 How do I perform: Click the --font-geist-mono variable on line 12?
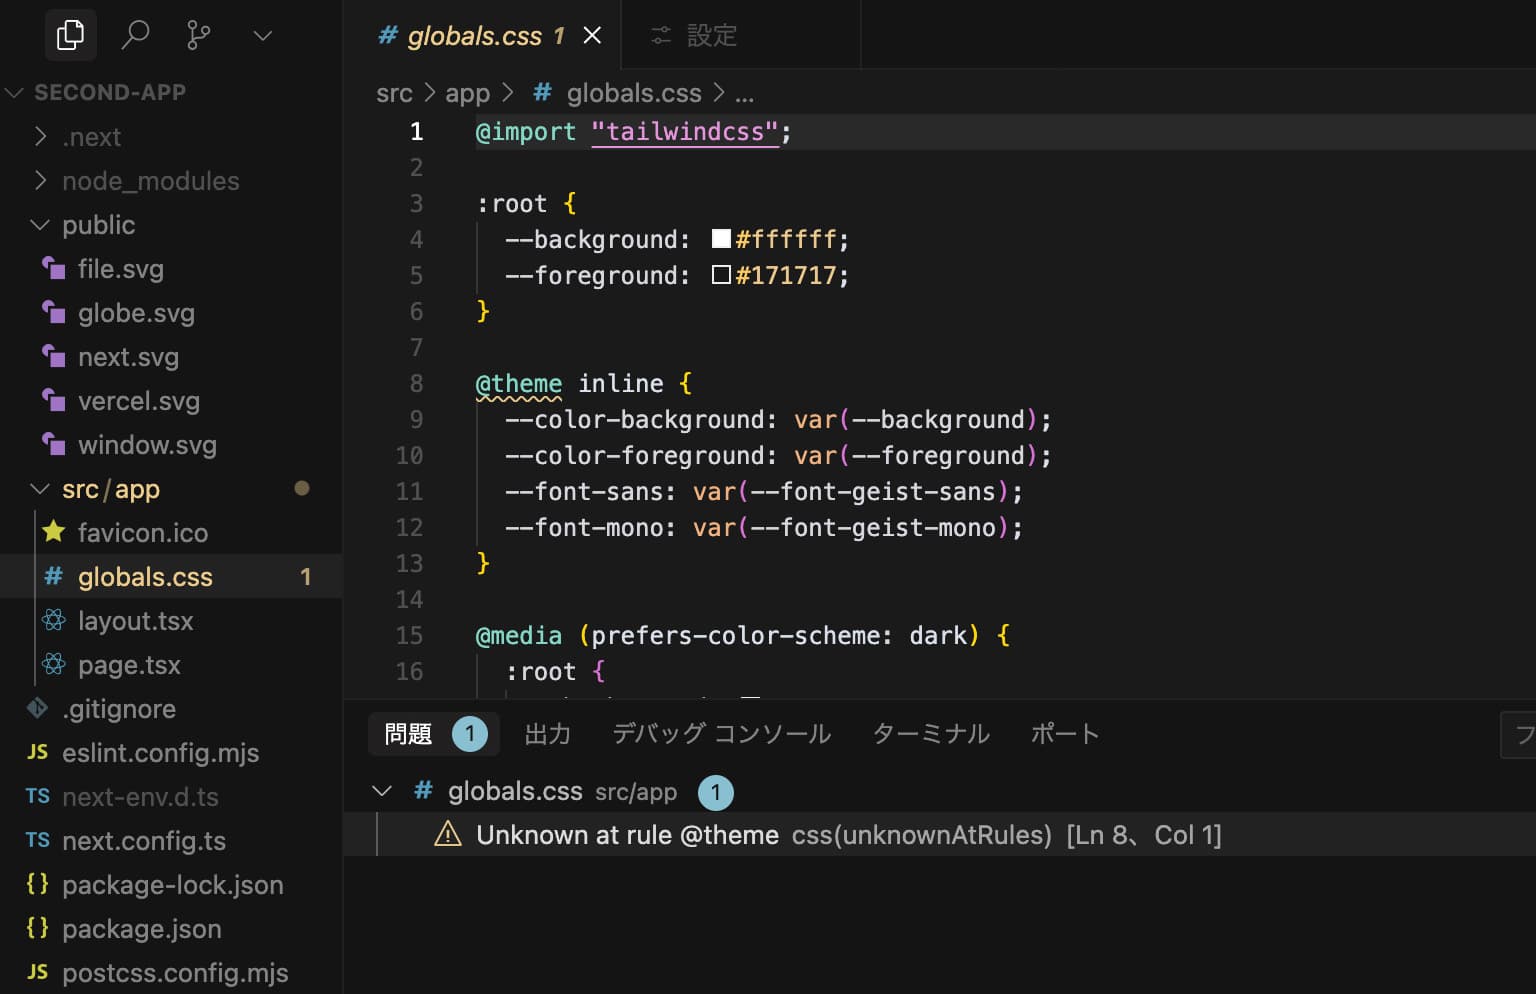click(873, 528)
